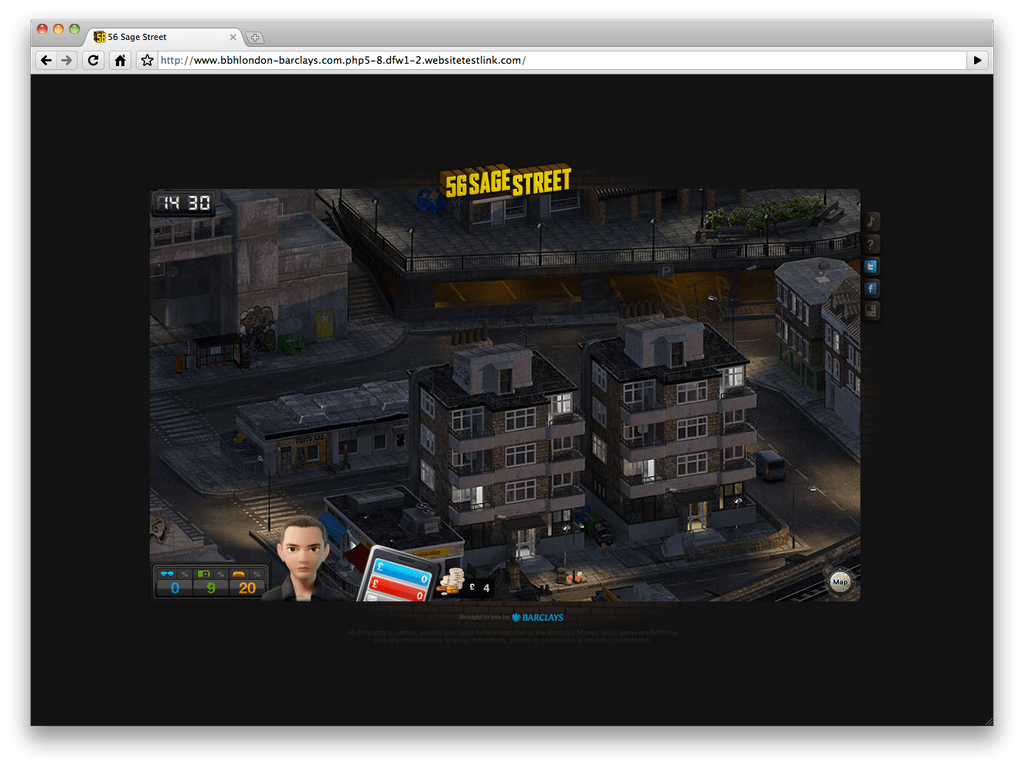Close the 56 Sage Street tab

(x=232, y=37)
